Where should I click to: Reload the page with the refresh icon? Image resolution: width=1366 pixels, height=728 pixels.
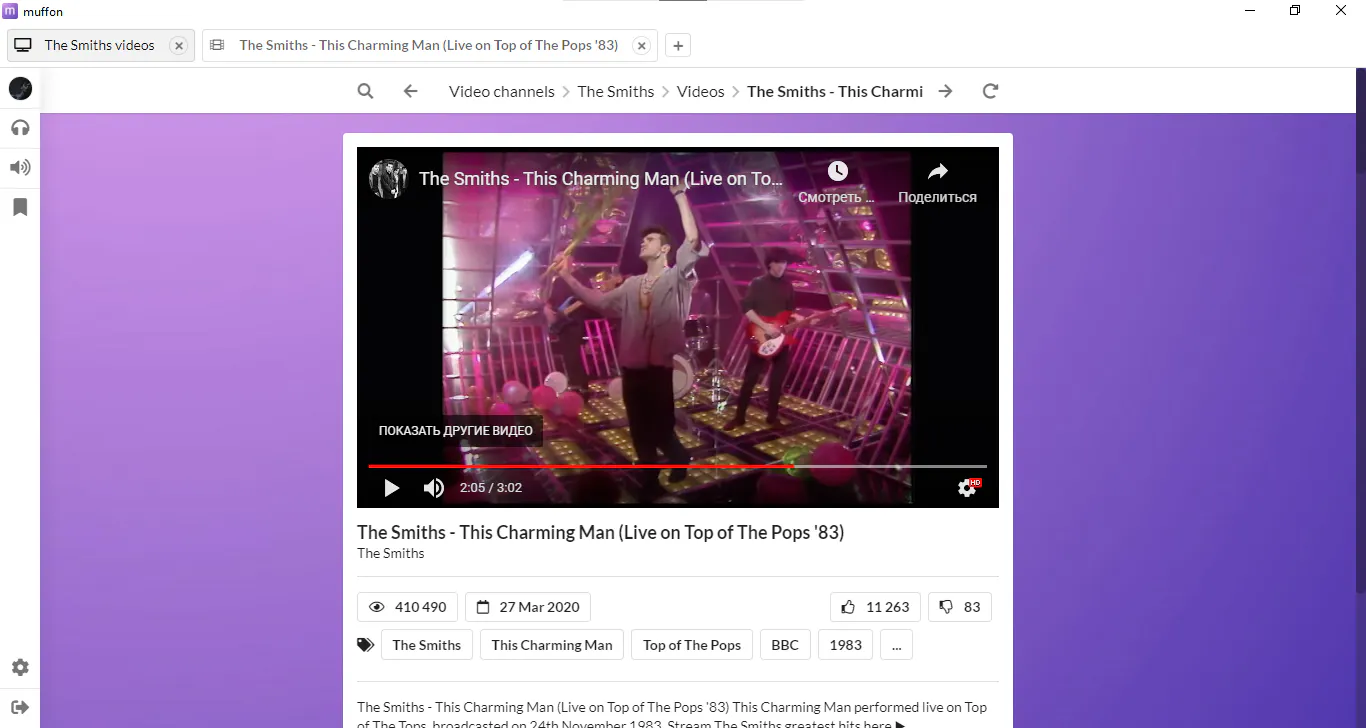(x=990, y=91)
